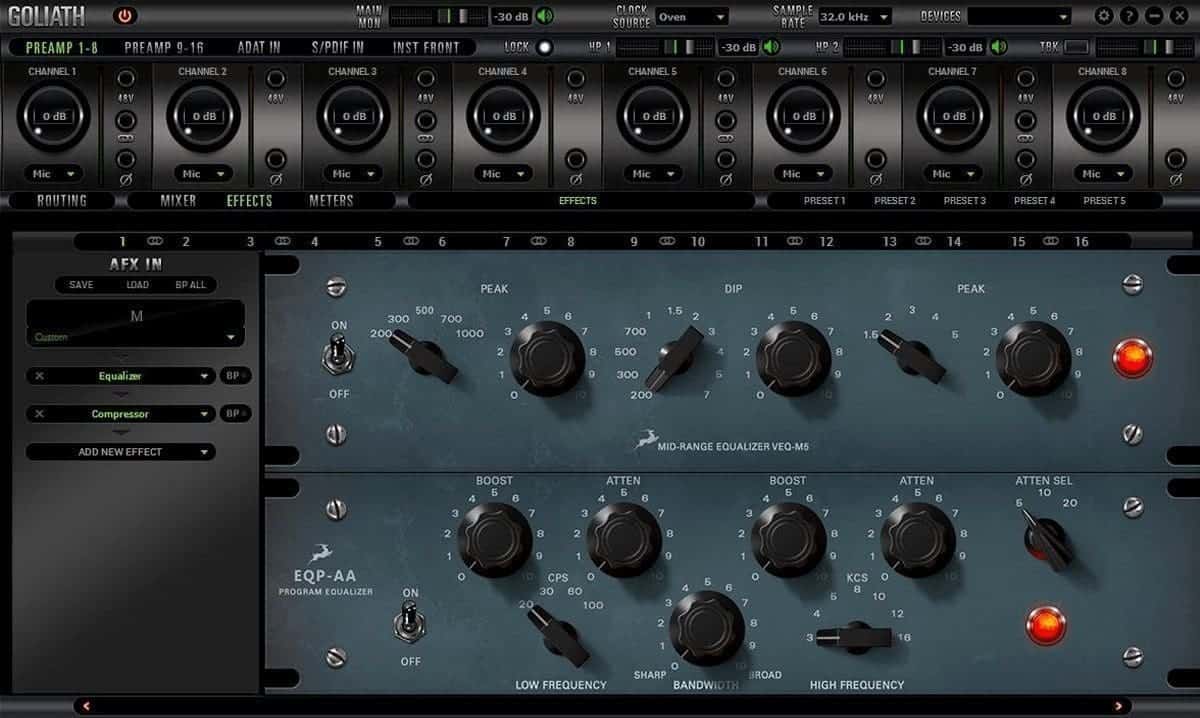The height and width of the screenshot is (718, 1200).
Task: Open help with the question mark icon
Action: (x=1130, y=16)
